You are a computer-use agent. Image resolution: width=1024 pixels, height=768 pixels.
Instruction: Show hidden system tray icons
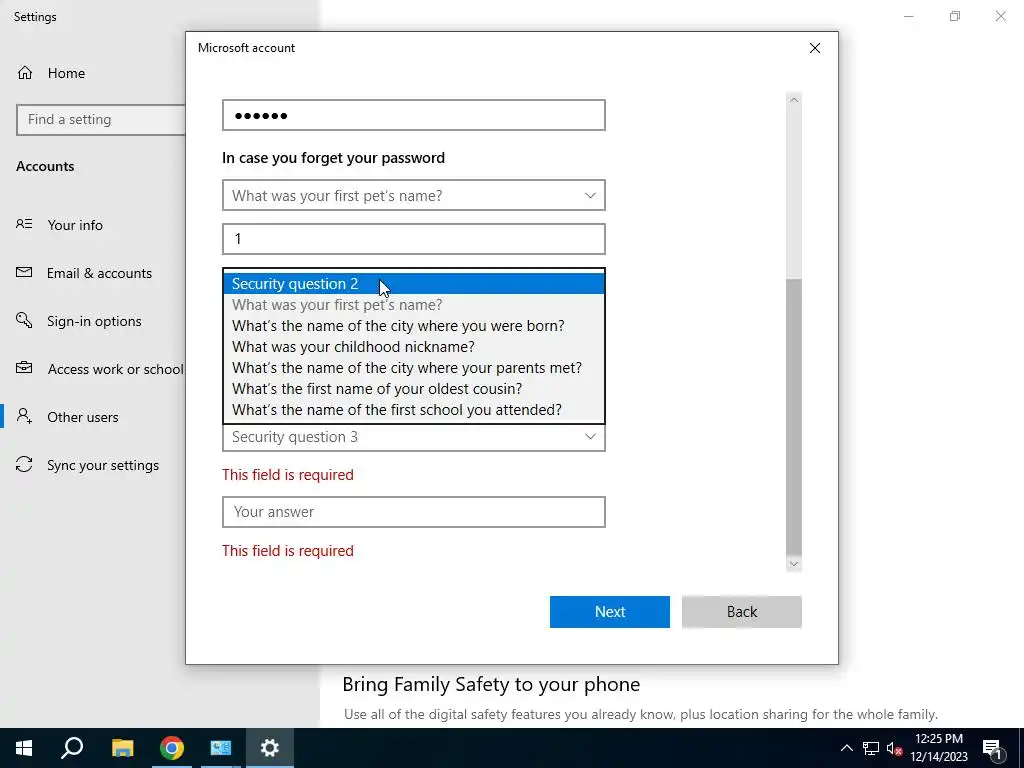(846, 748)
